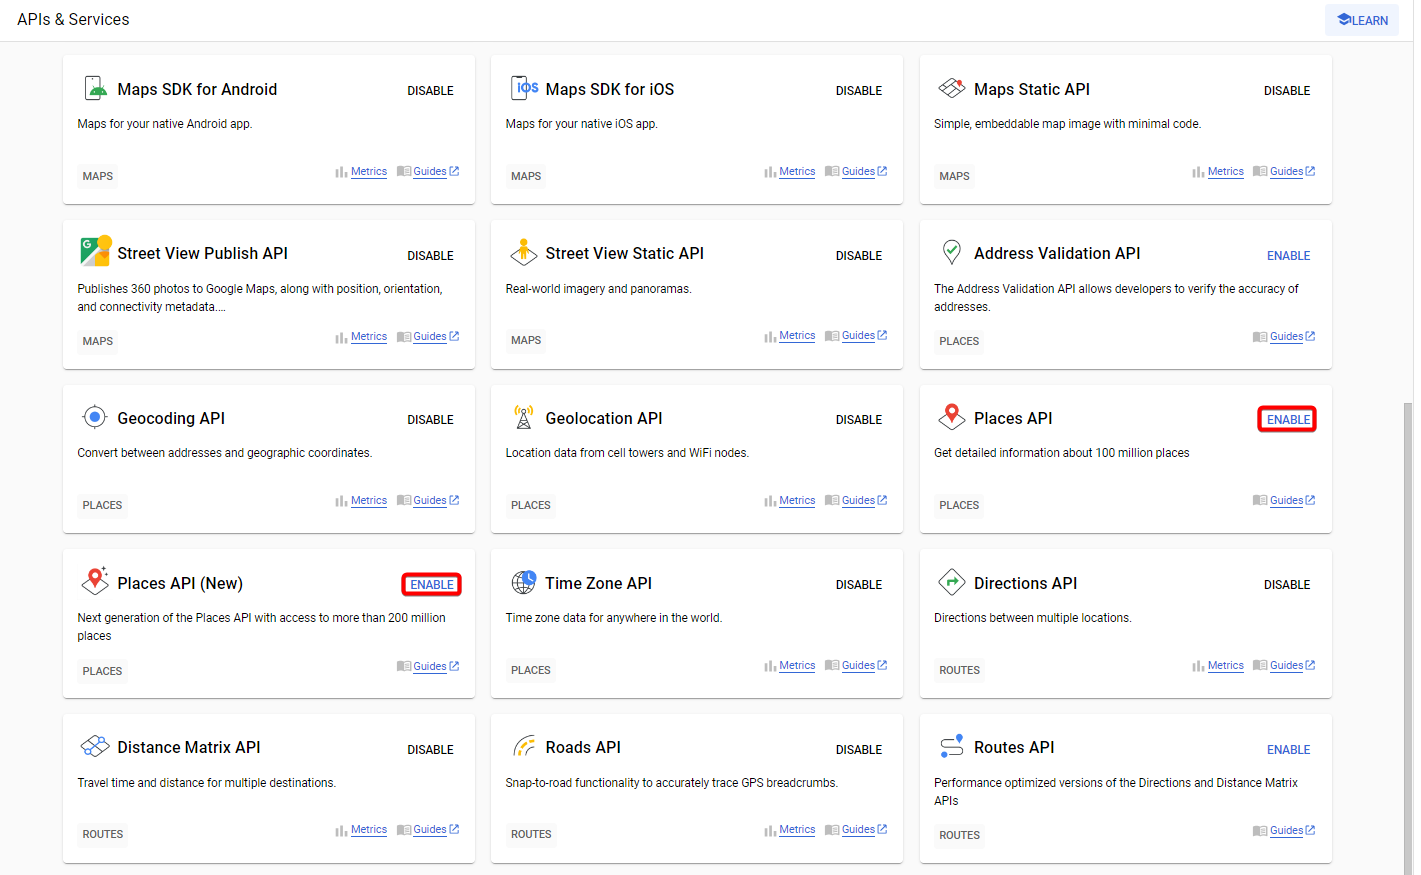
Task: Open Metrics for Street View Publish API
Action: tap(369, 337)
